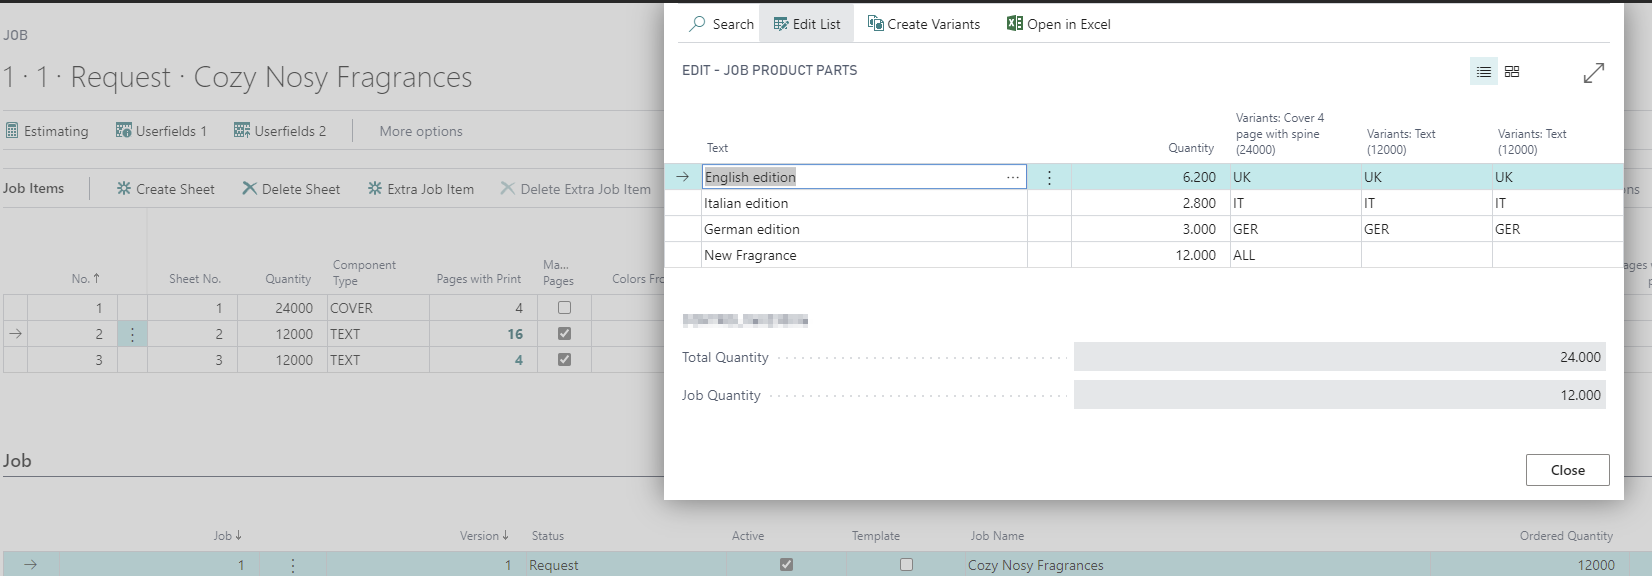Click quantity 2.800 cell
This screenshot has width=1652, height=576.
click(x=1150, y=203)
